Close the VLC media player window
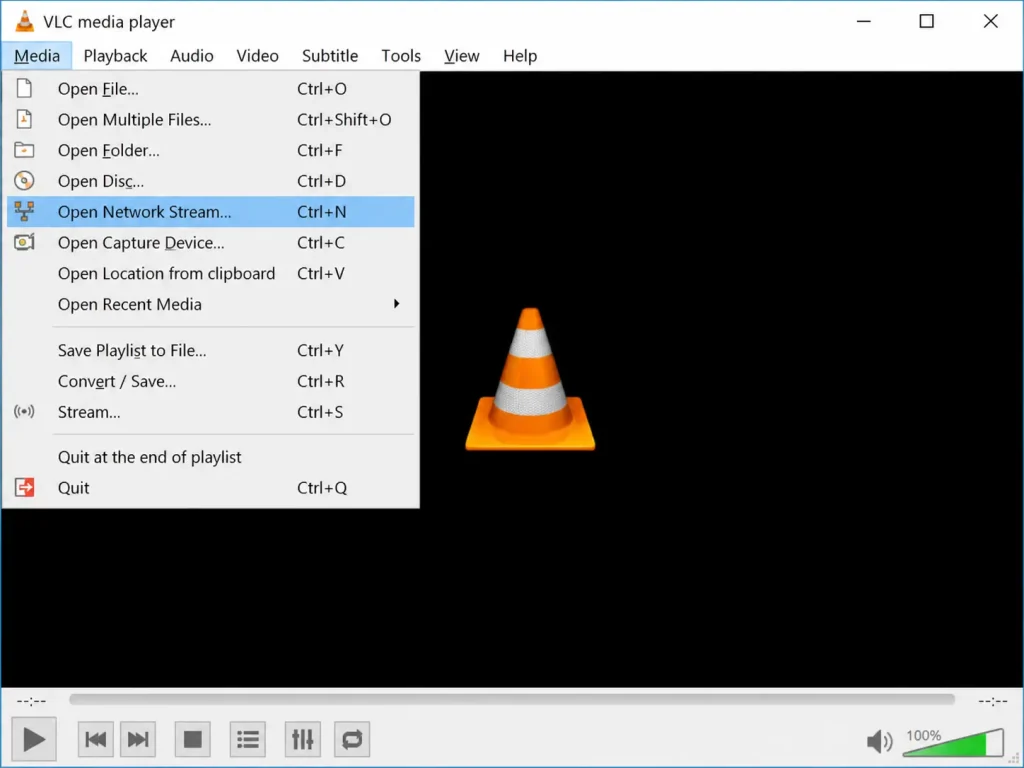The width and height of the screenshot is (1024, 768). coord(990,21)
